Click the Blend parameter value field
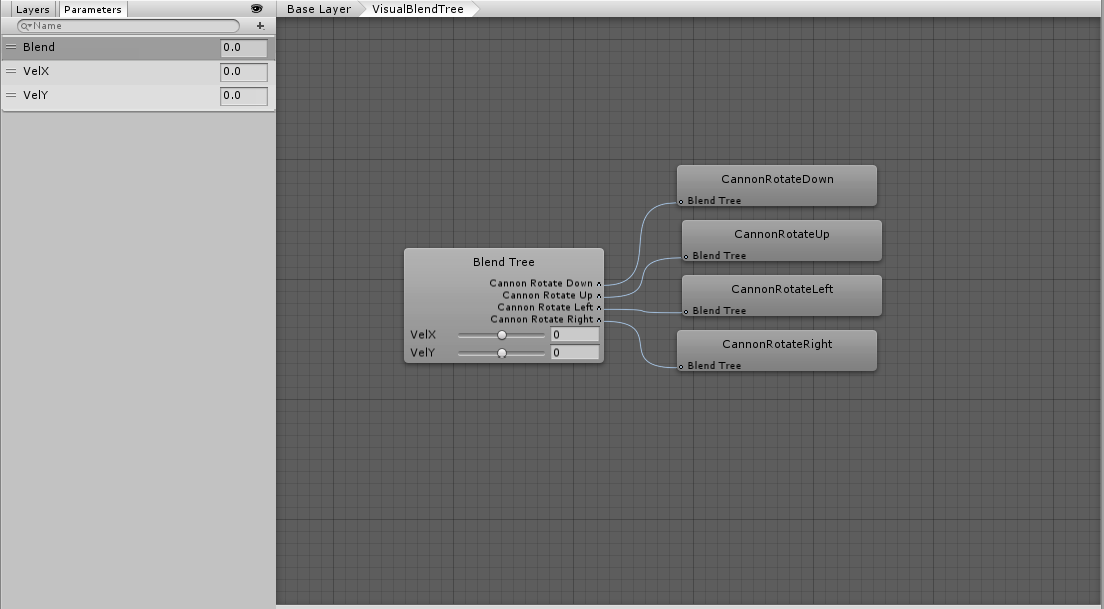This screenshot has width=1104, height=609. 243,47
